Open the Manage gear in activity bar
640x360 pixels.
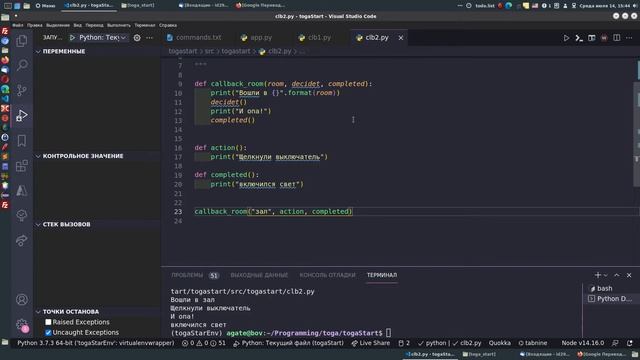point(22,325)
